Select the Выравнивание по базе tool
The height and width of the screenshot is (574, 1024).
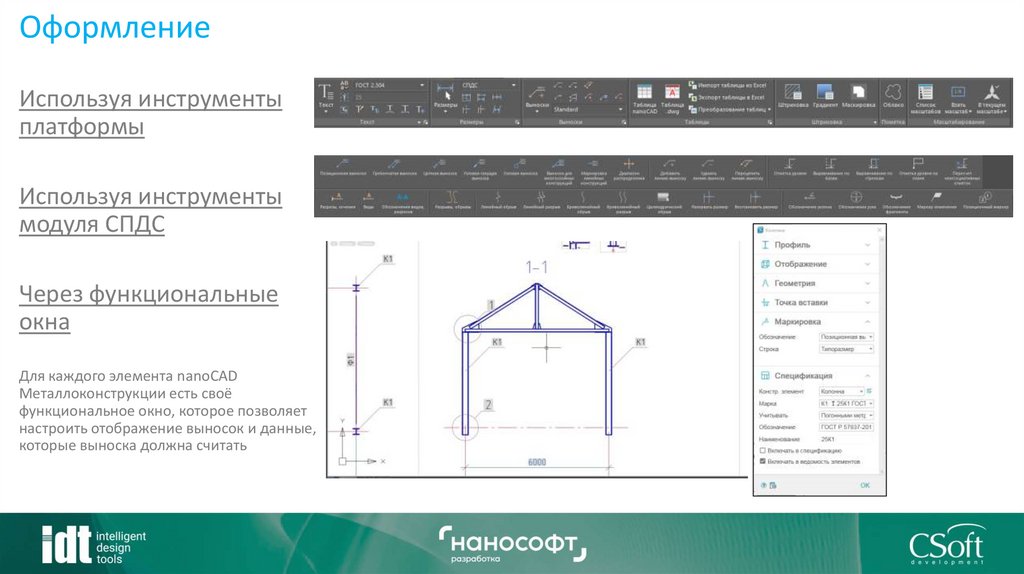coord(831,169)
